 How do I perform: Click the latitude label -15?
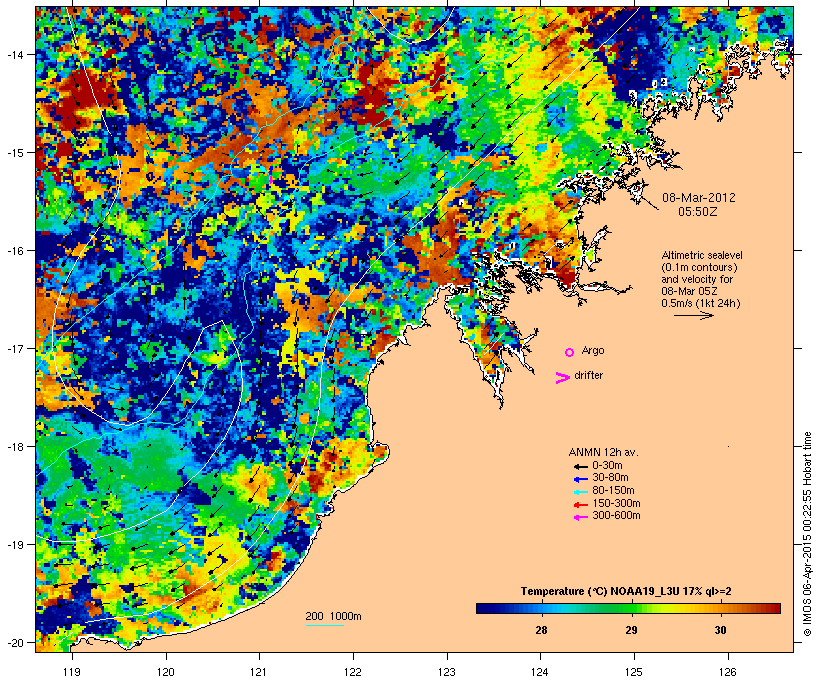[15, 153]
